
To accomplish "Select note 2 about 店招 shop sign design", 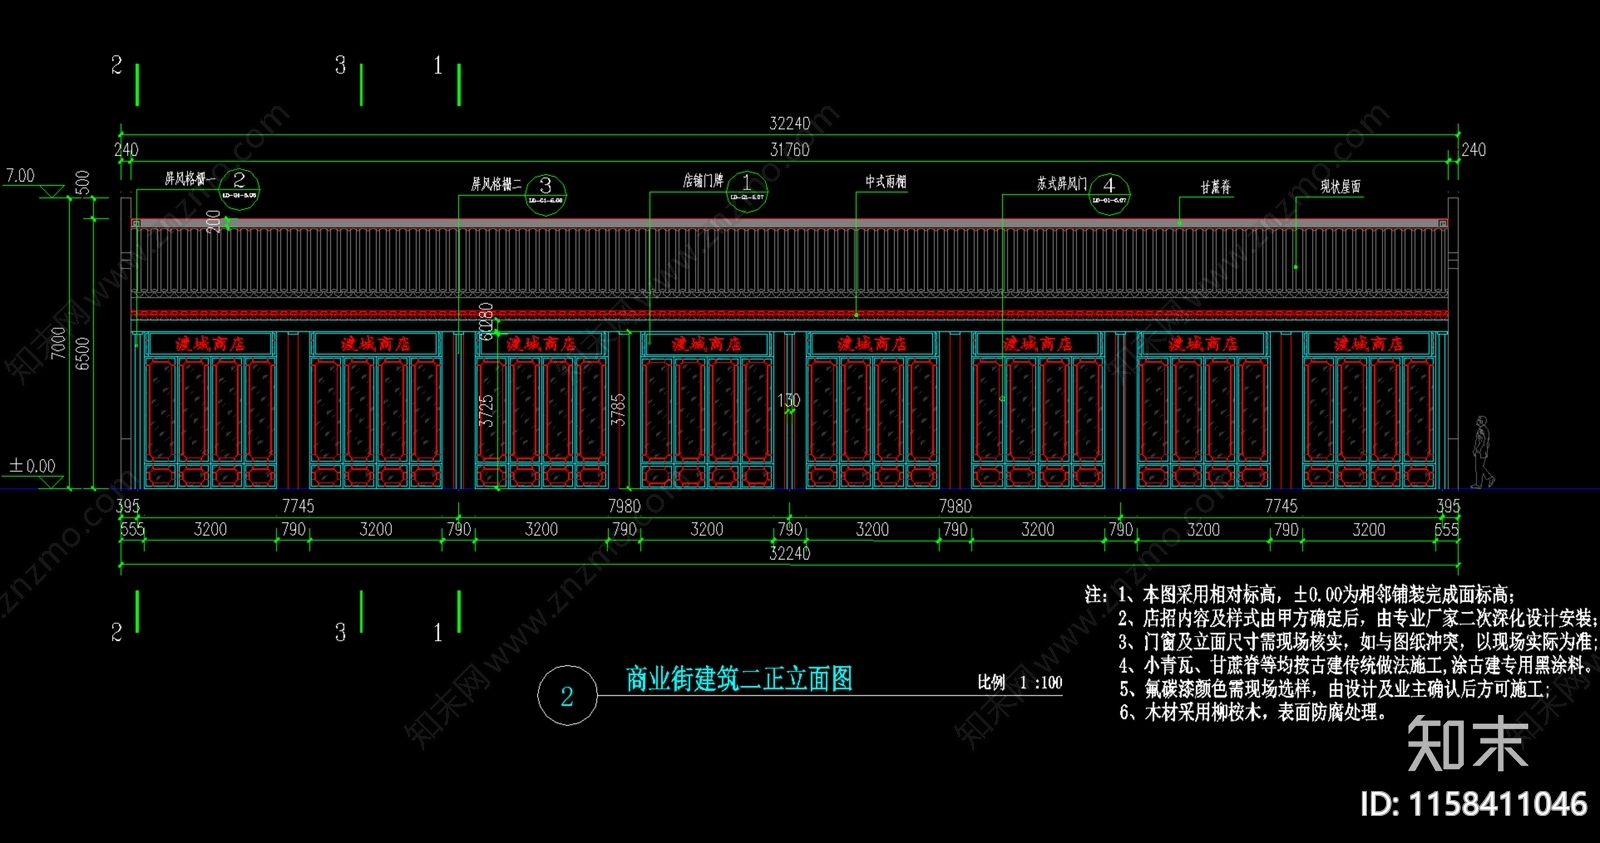I will pyautogui.click(x=1357, y=618).
